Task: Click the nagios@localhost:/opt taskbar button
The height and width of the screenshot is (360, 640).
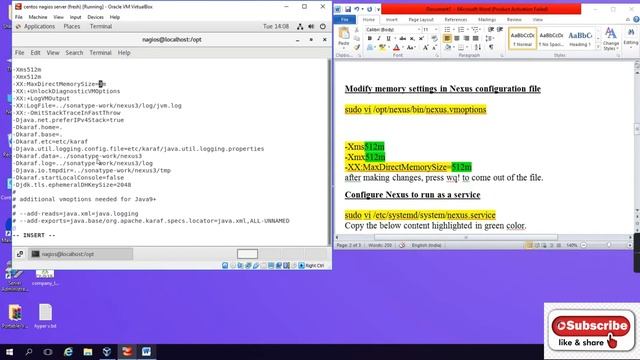Action: pos(80,254)
